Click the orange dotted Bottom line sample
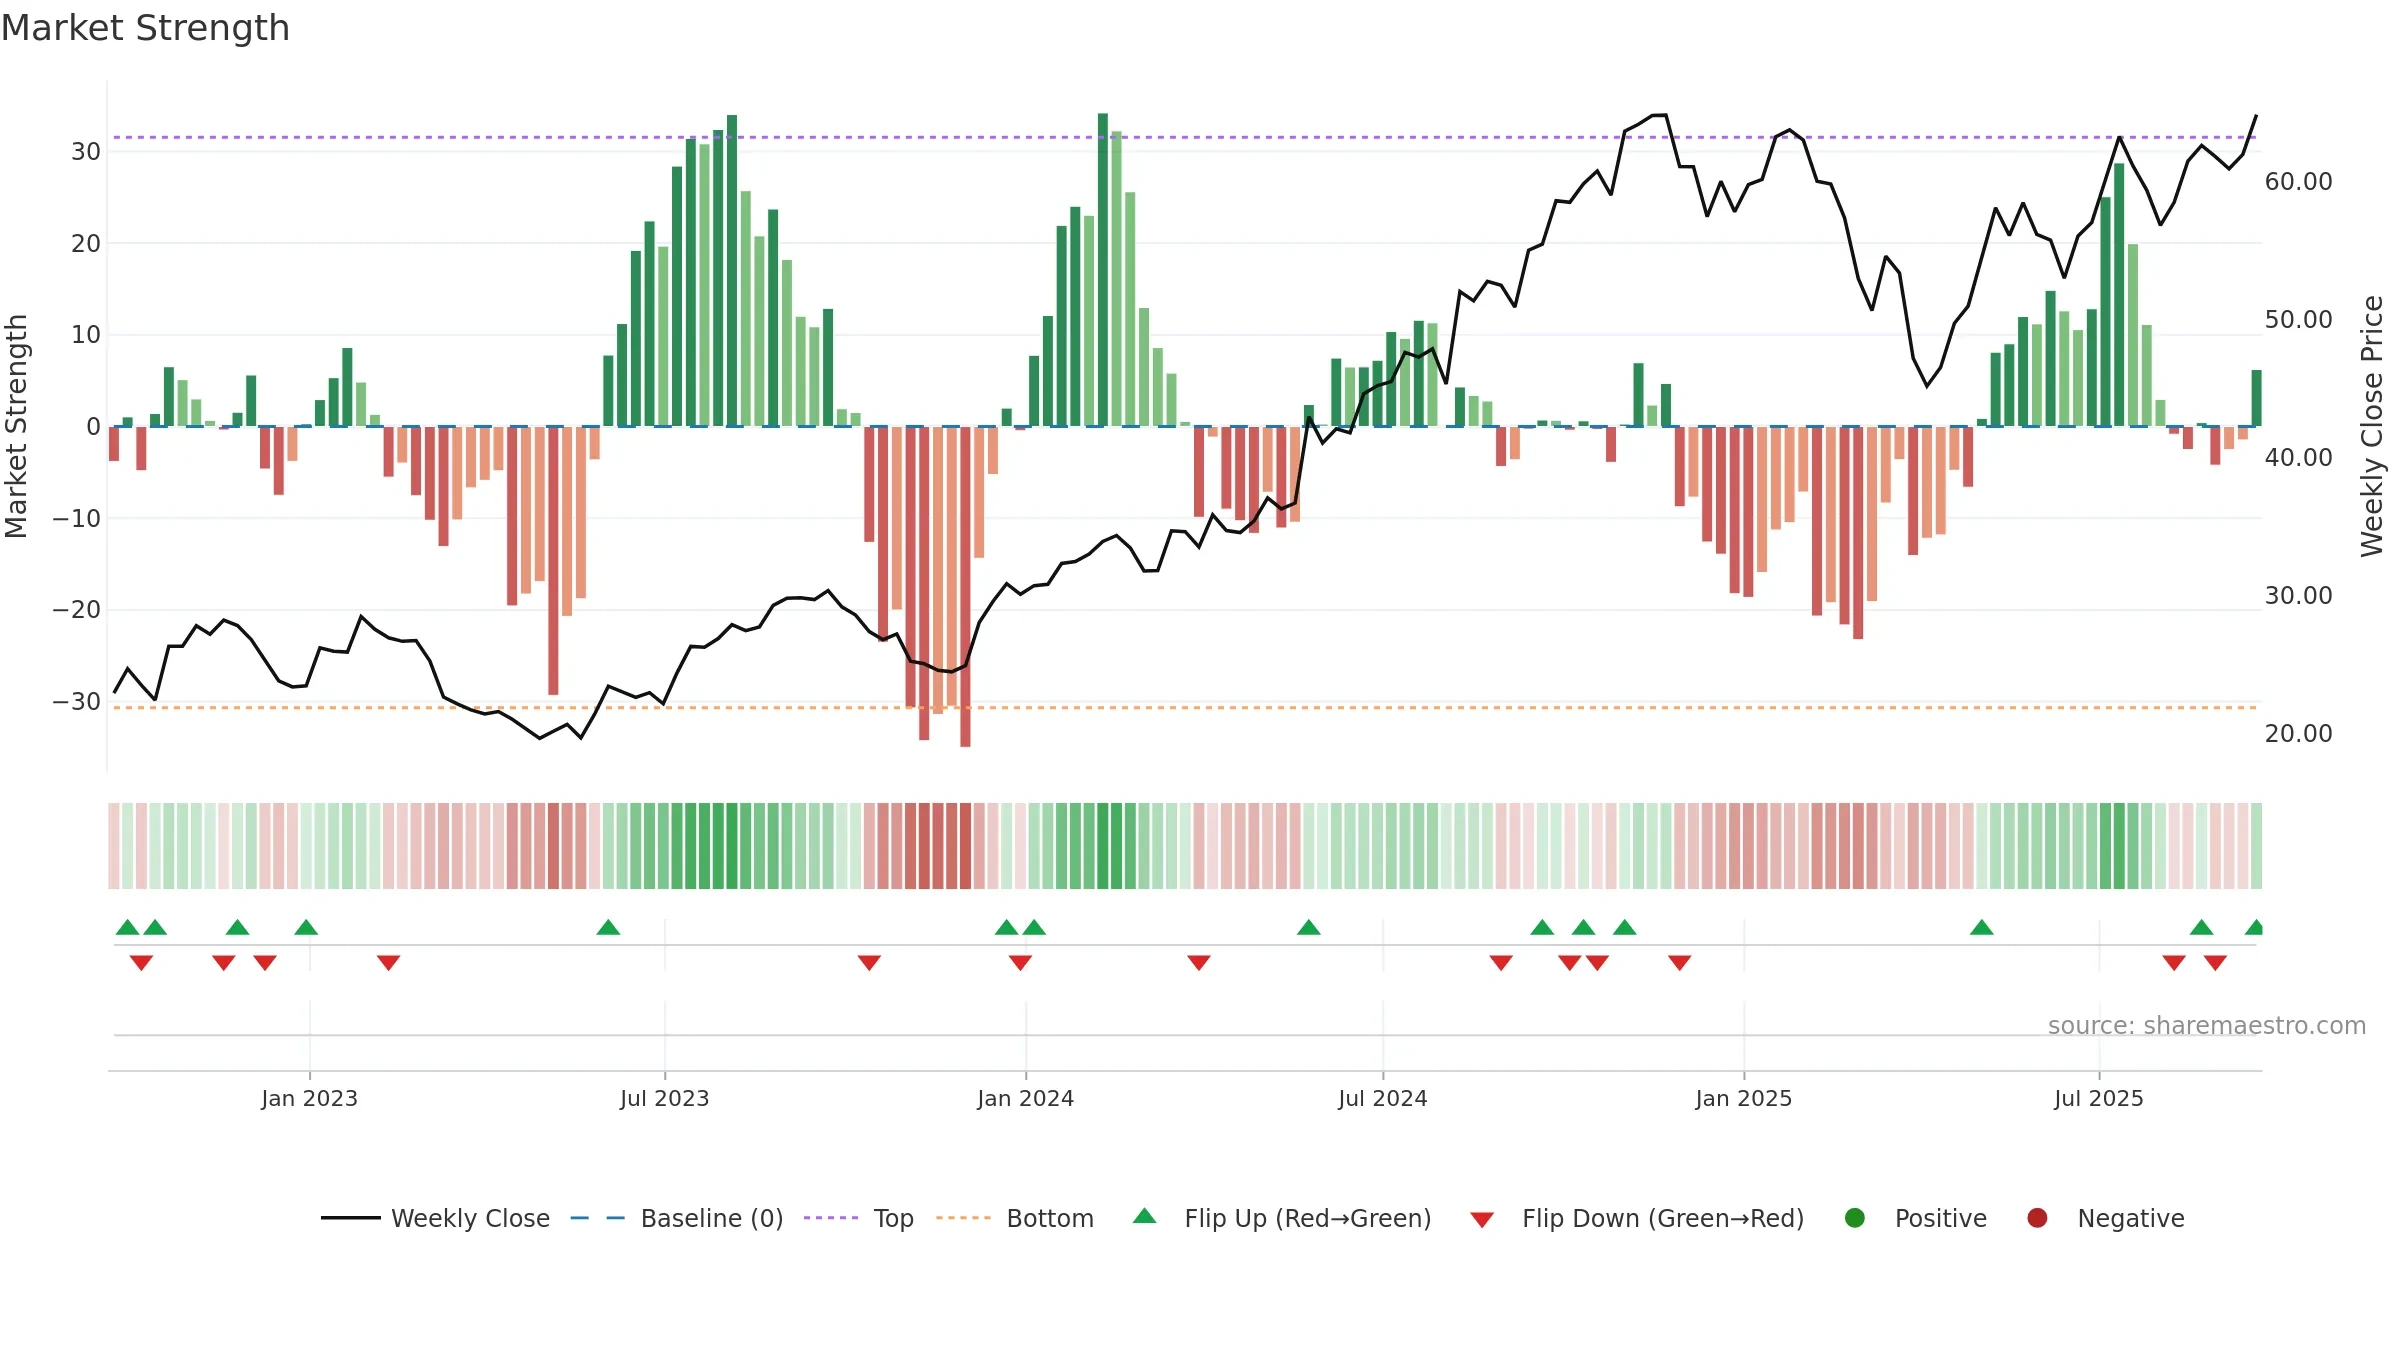 963,1218
